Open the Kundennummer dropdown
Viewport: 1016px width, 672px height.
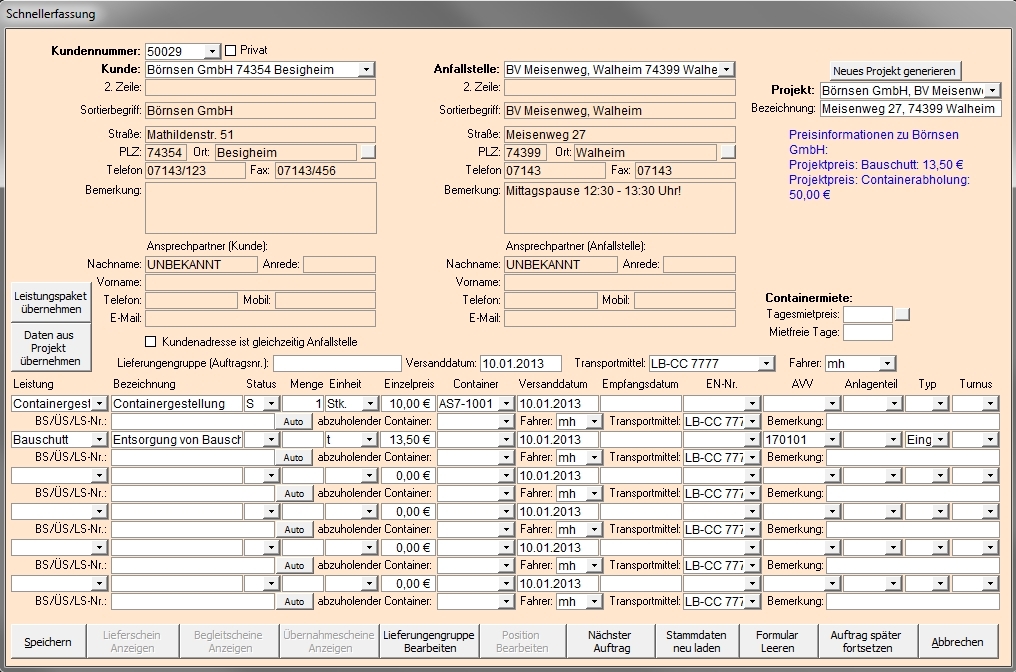click(x=212, y=51)
